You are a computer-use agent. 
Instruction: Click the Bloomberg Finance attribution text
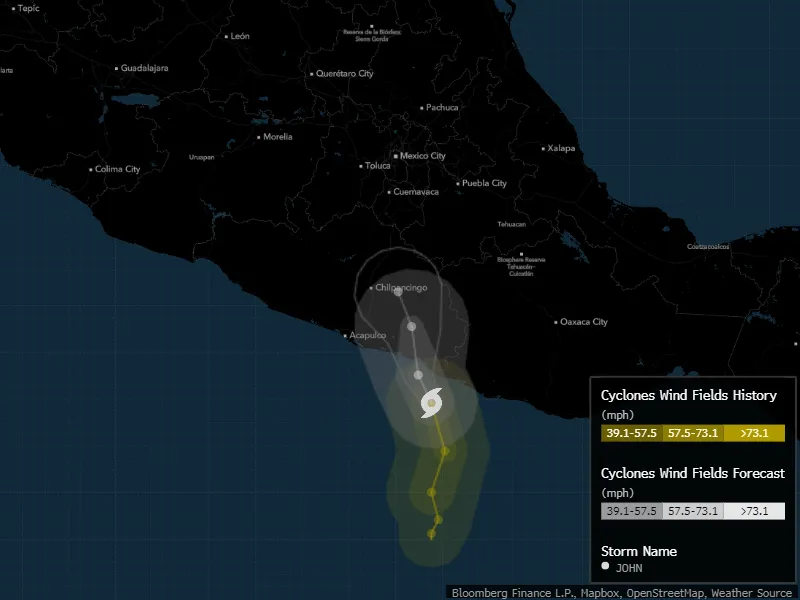[621, 593]
